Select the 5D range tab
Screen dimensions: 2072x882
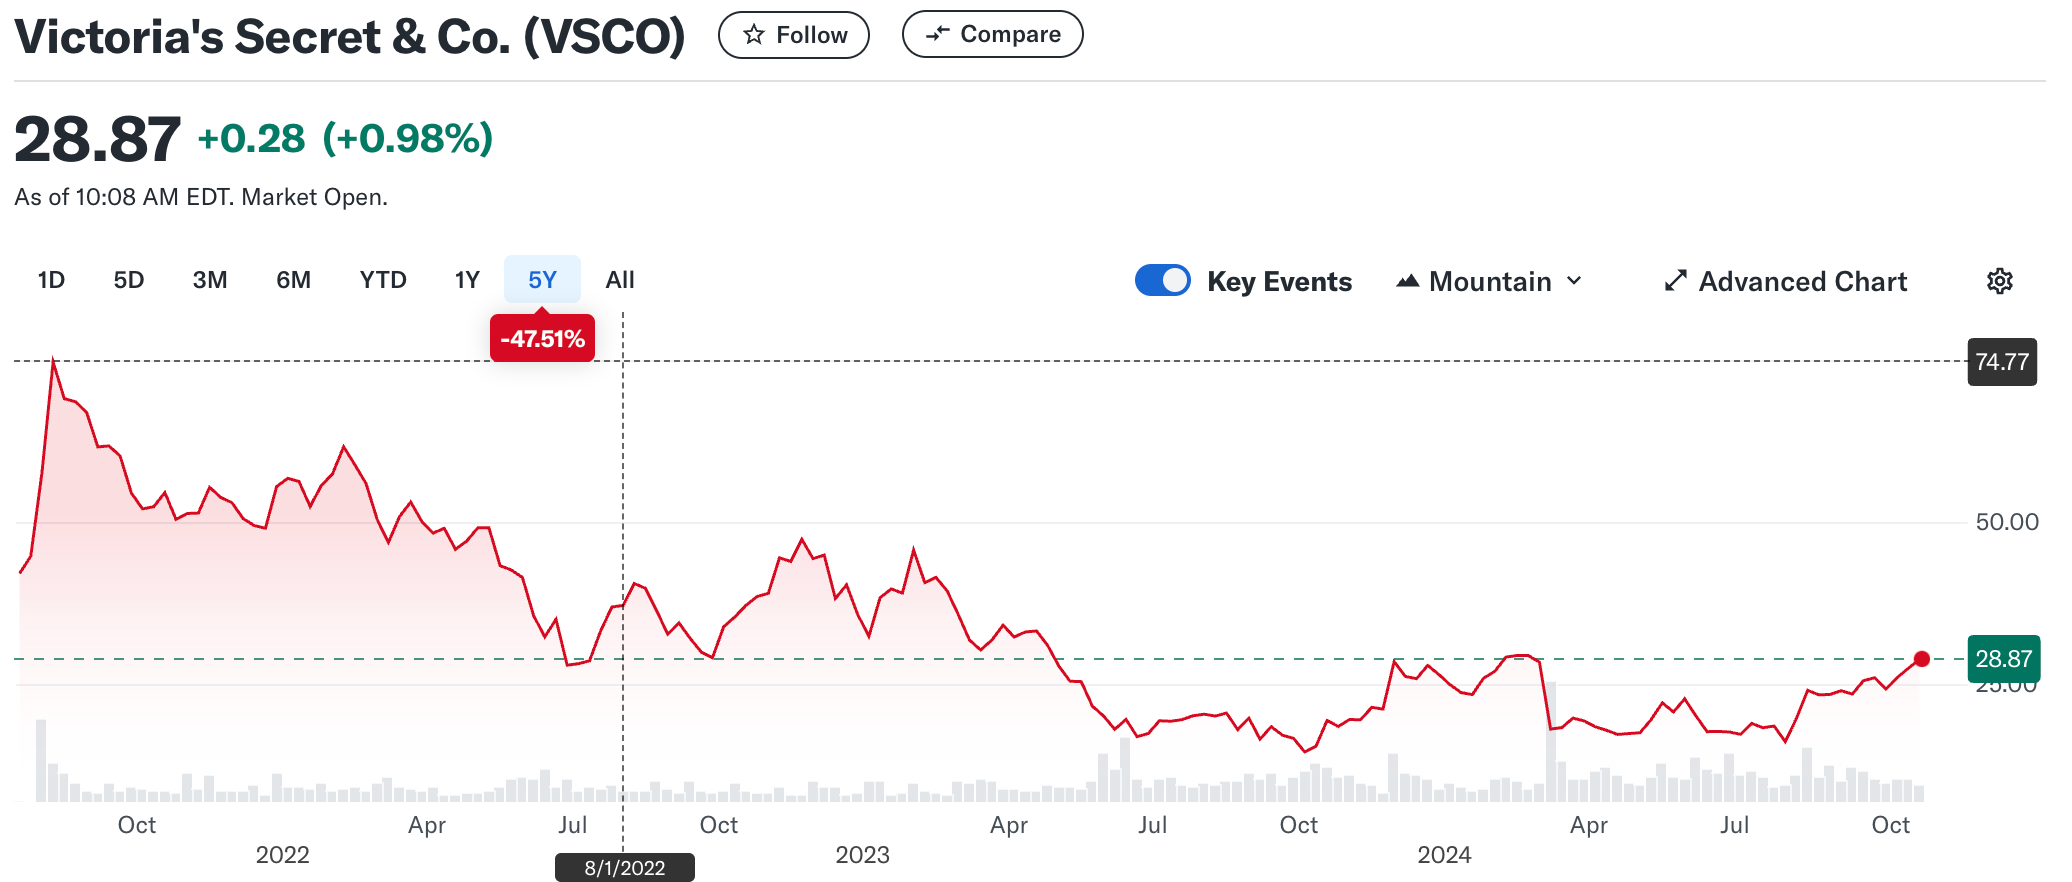pos(129,280)
